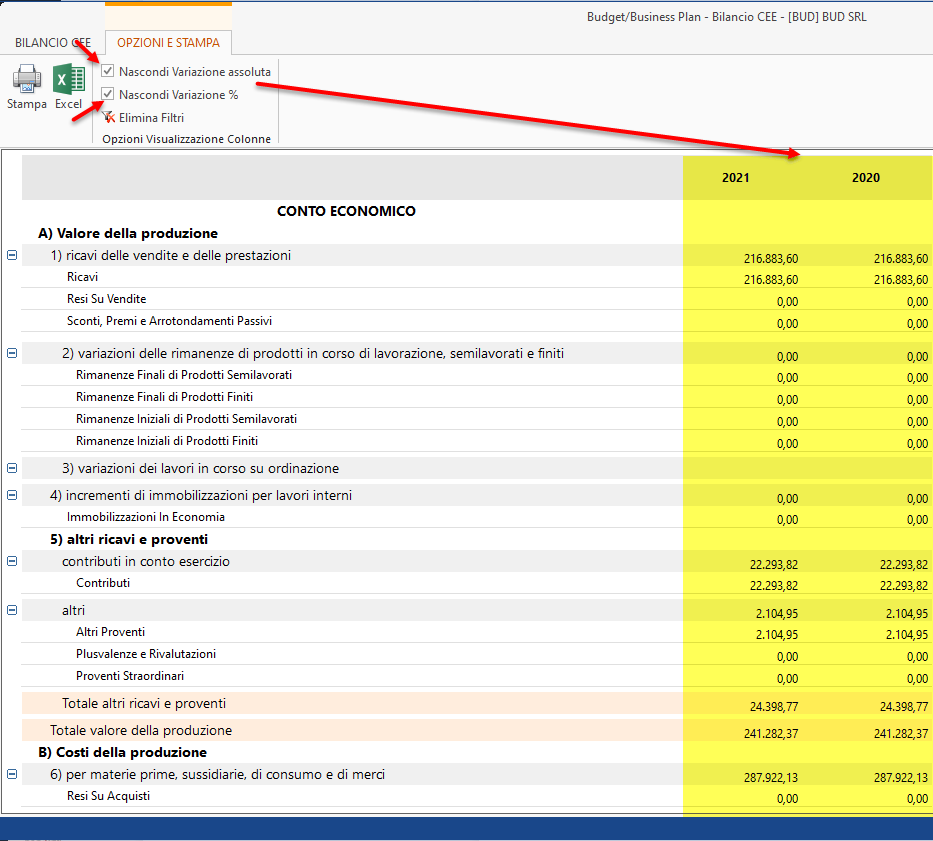
Task: Click 'Rimanenze Finali di Prodotti Semilavorati'
Action: [184, 375]
